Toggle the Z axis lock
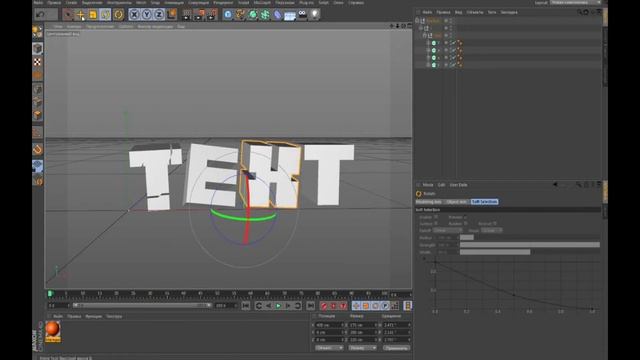Viewport: 640px width, 360px height. tap(159, 15)
